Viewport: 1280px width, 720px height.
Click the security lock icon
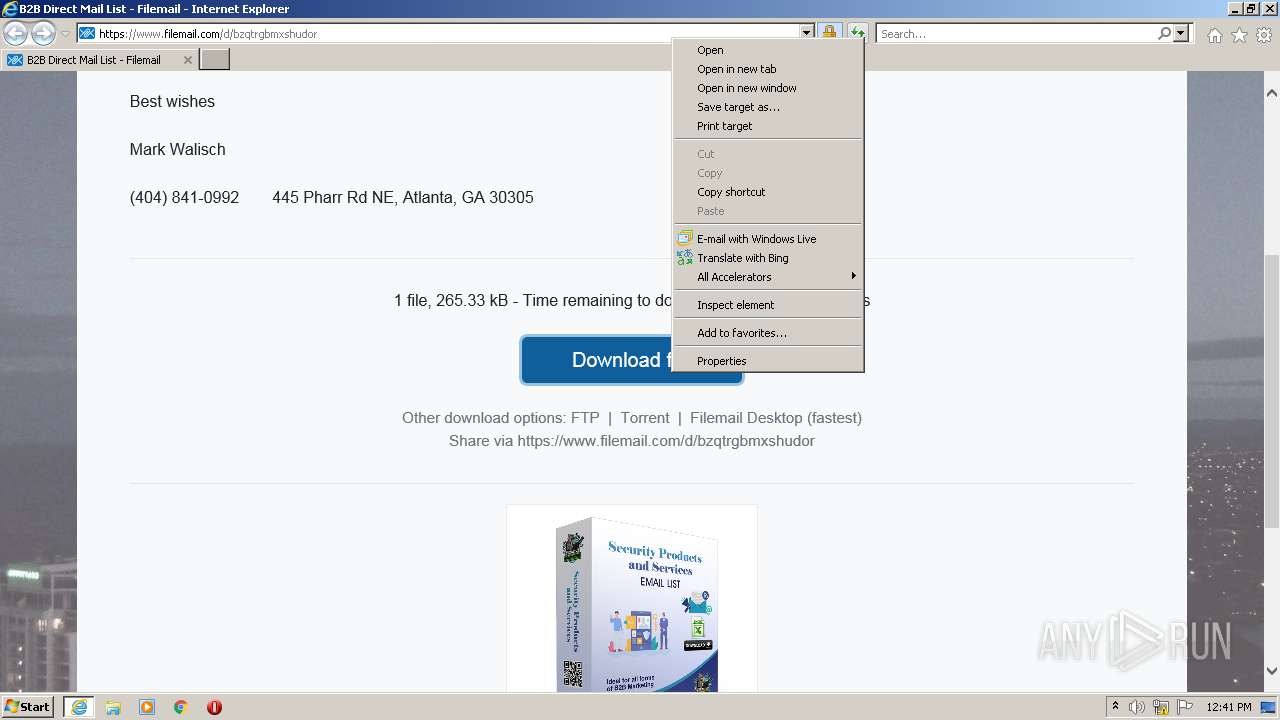(x=829, y=33)
